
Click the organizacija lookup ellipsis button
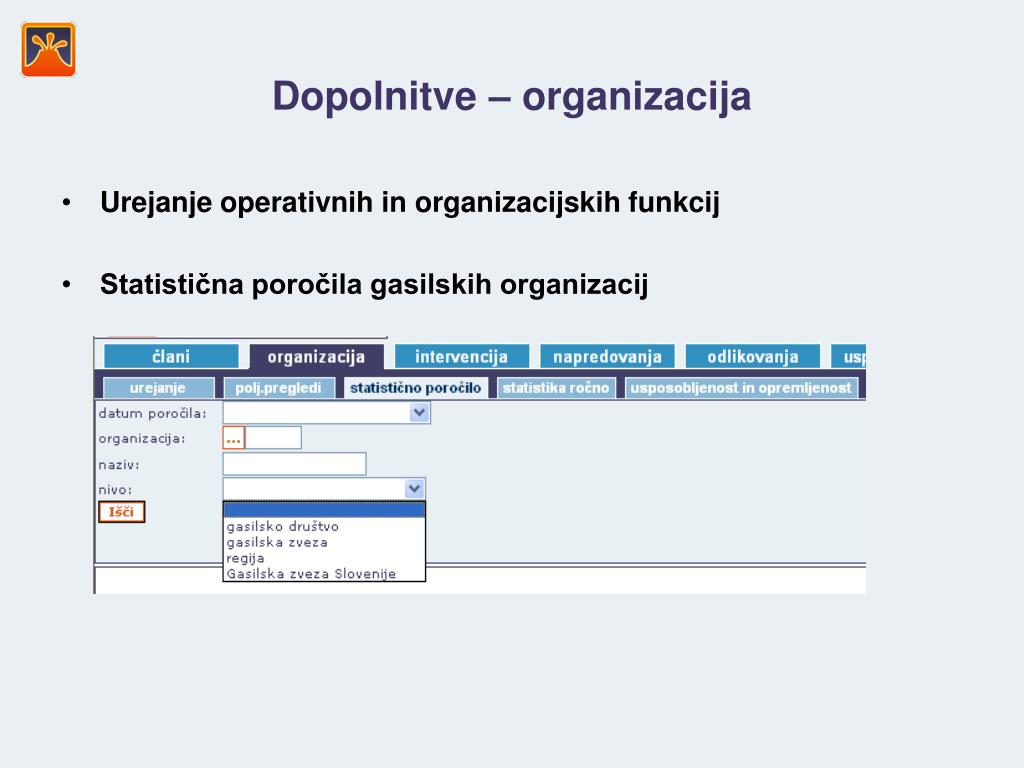pos(234,438)
